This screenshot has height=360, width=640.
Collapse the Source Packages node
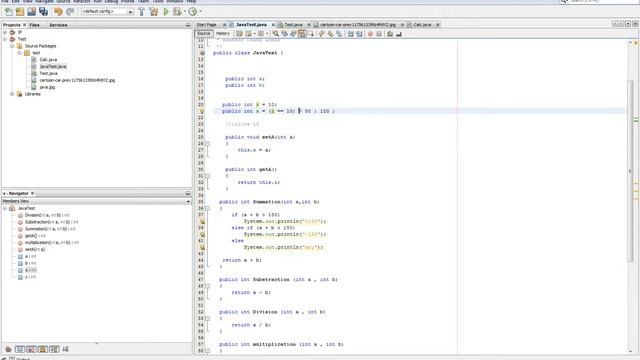click(x=12, y=46)
